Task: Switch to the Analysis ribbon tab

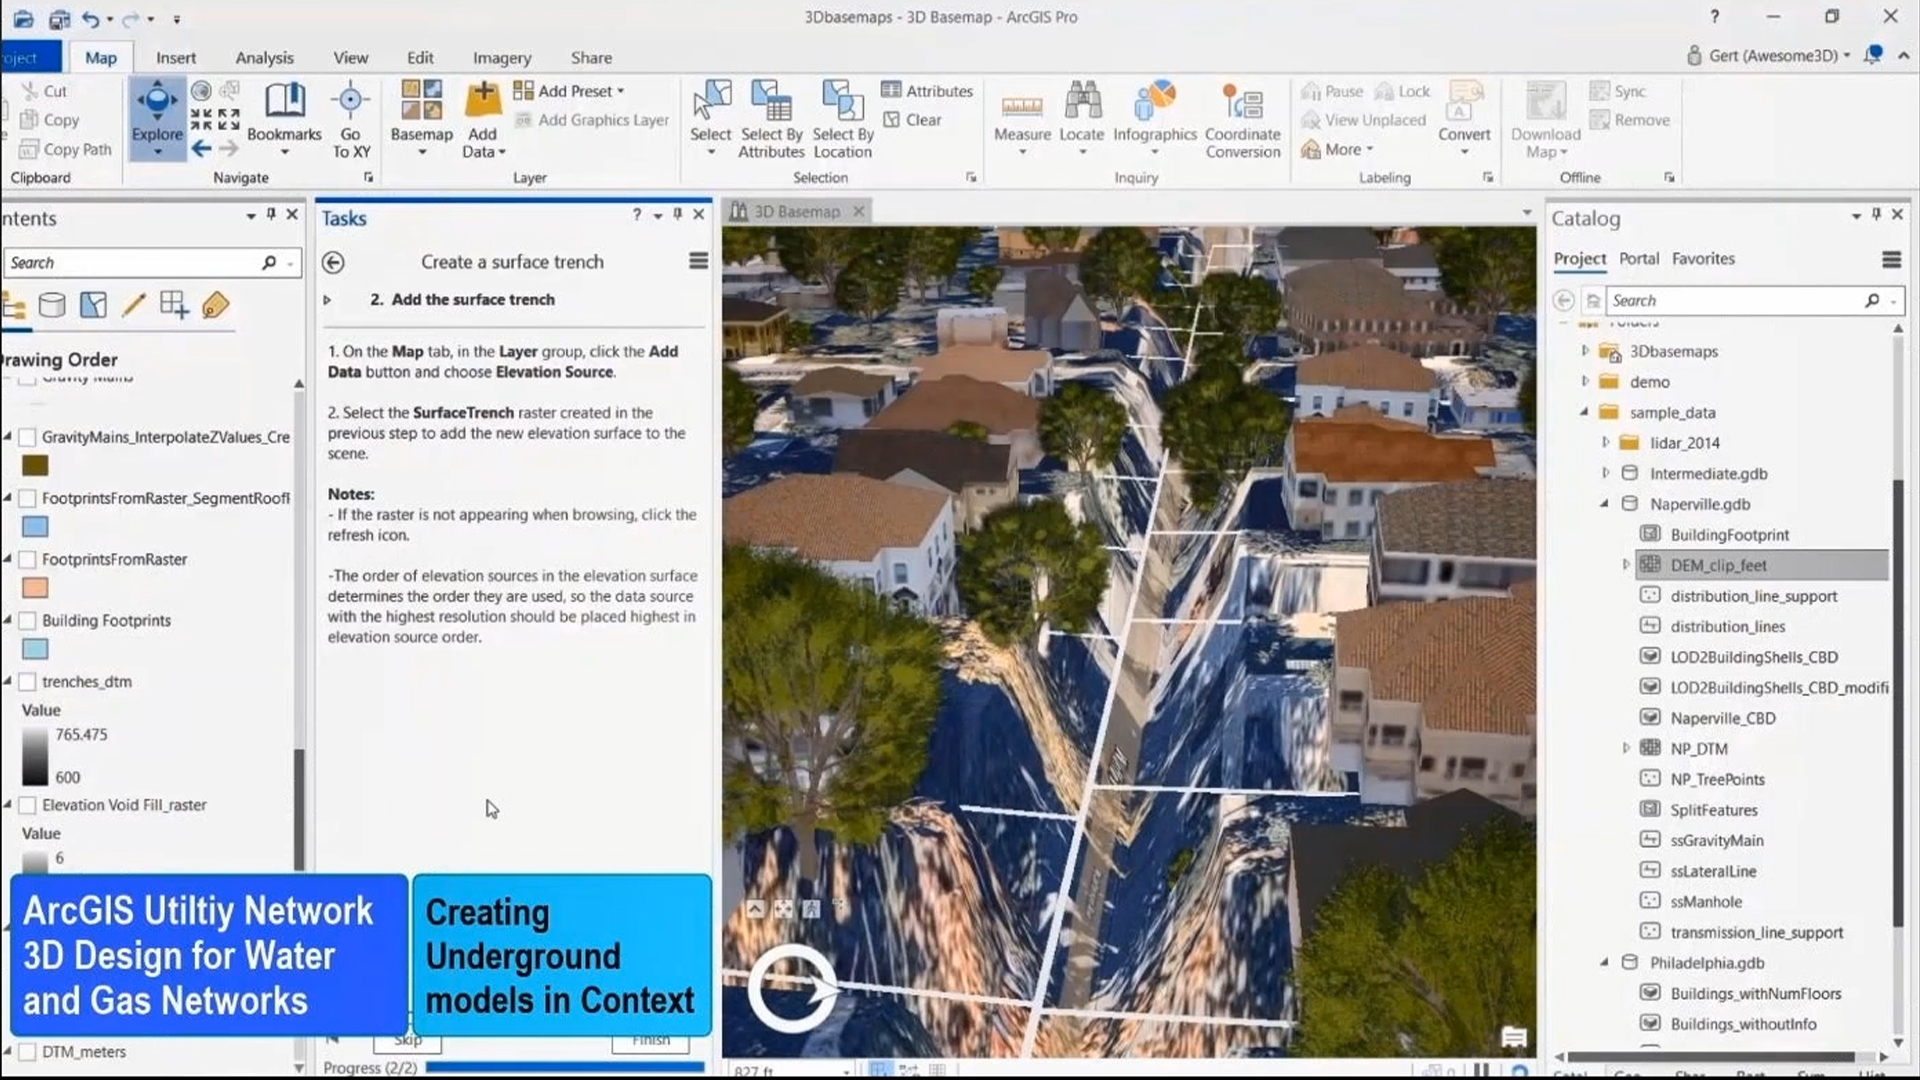Action: 264,58
